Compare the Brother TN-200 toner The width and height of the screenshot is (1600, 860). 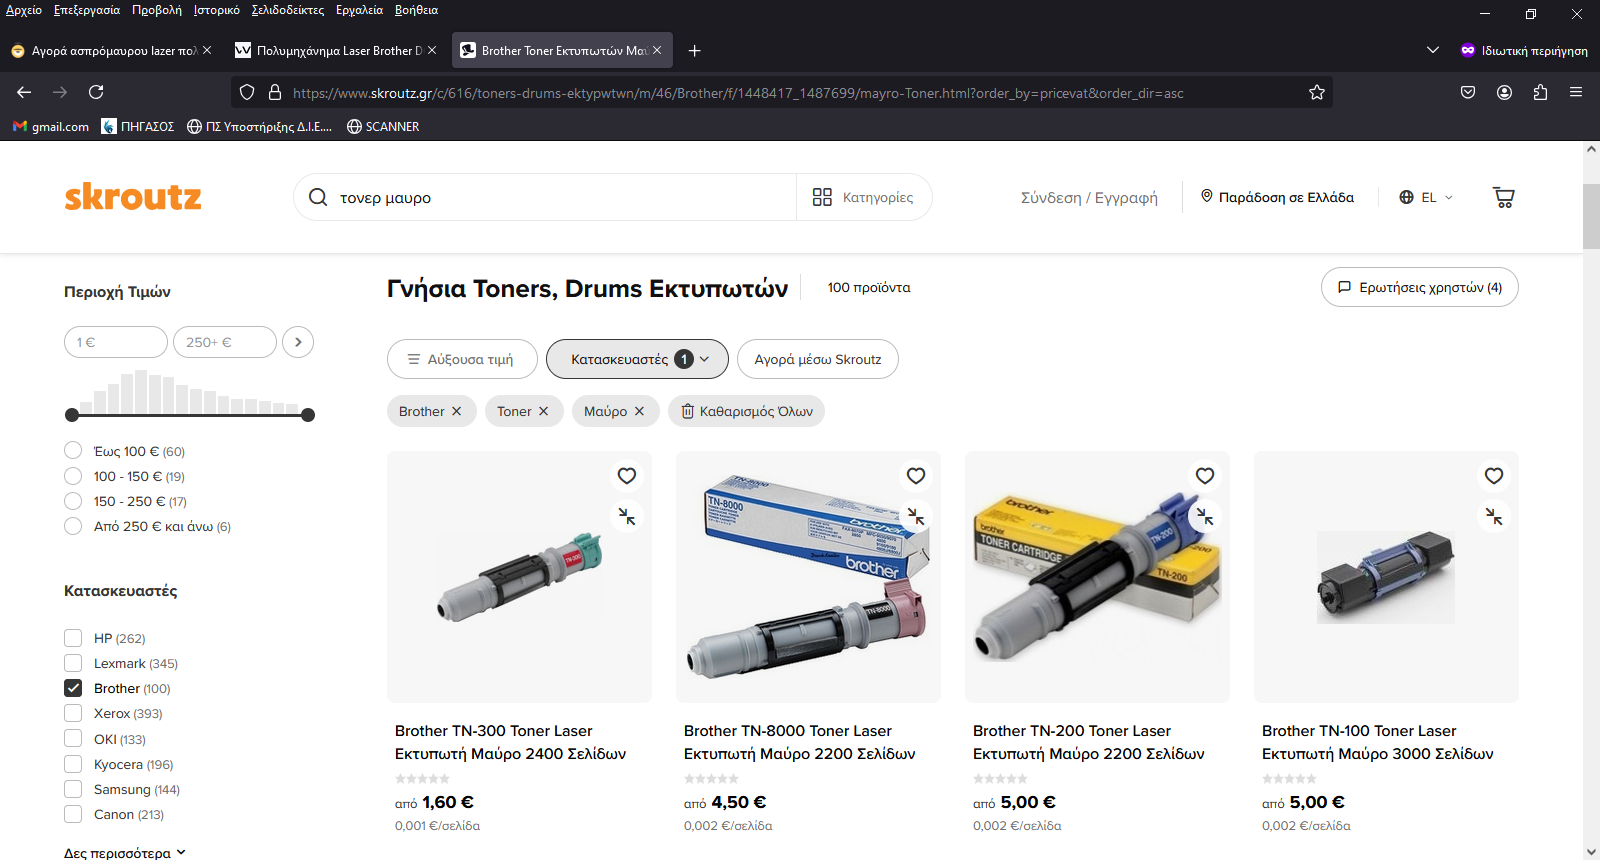coord(1205,516)
